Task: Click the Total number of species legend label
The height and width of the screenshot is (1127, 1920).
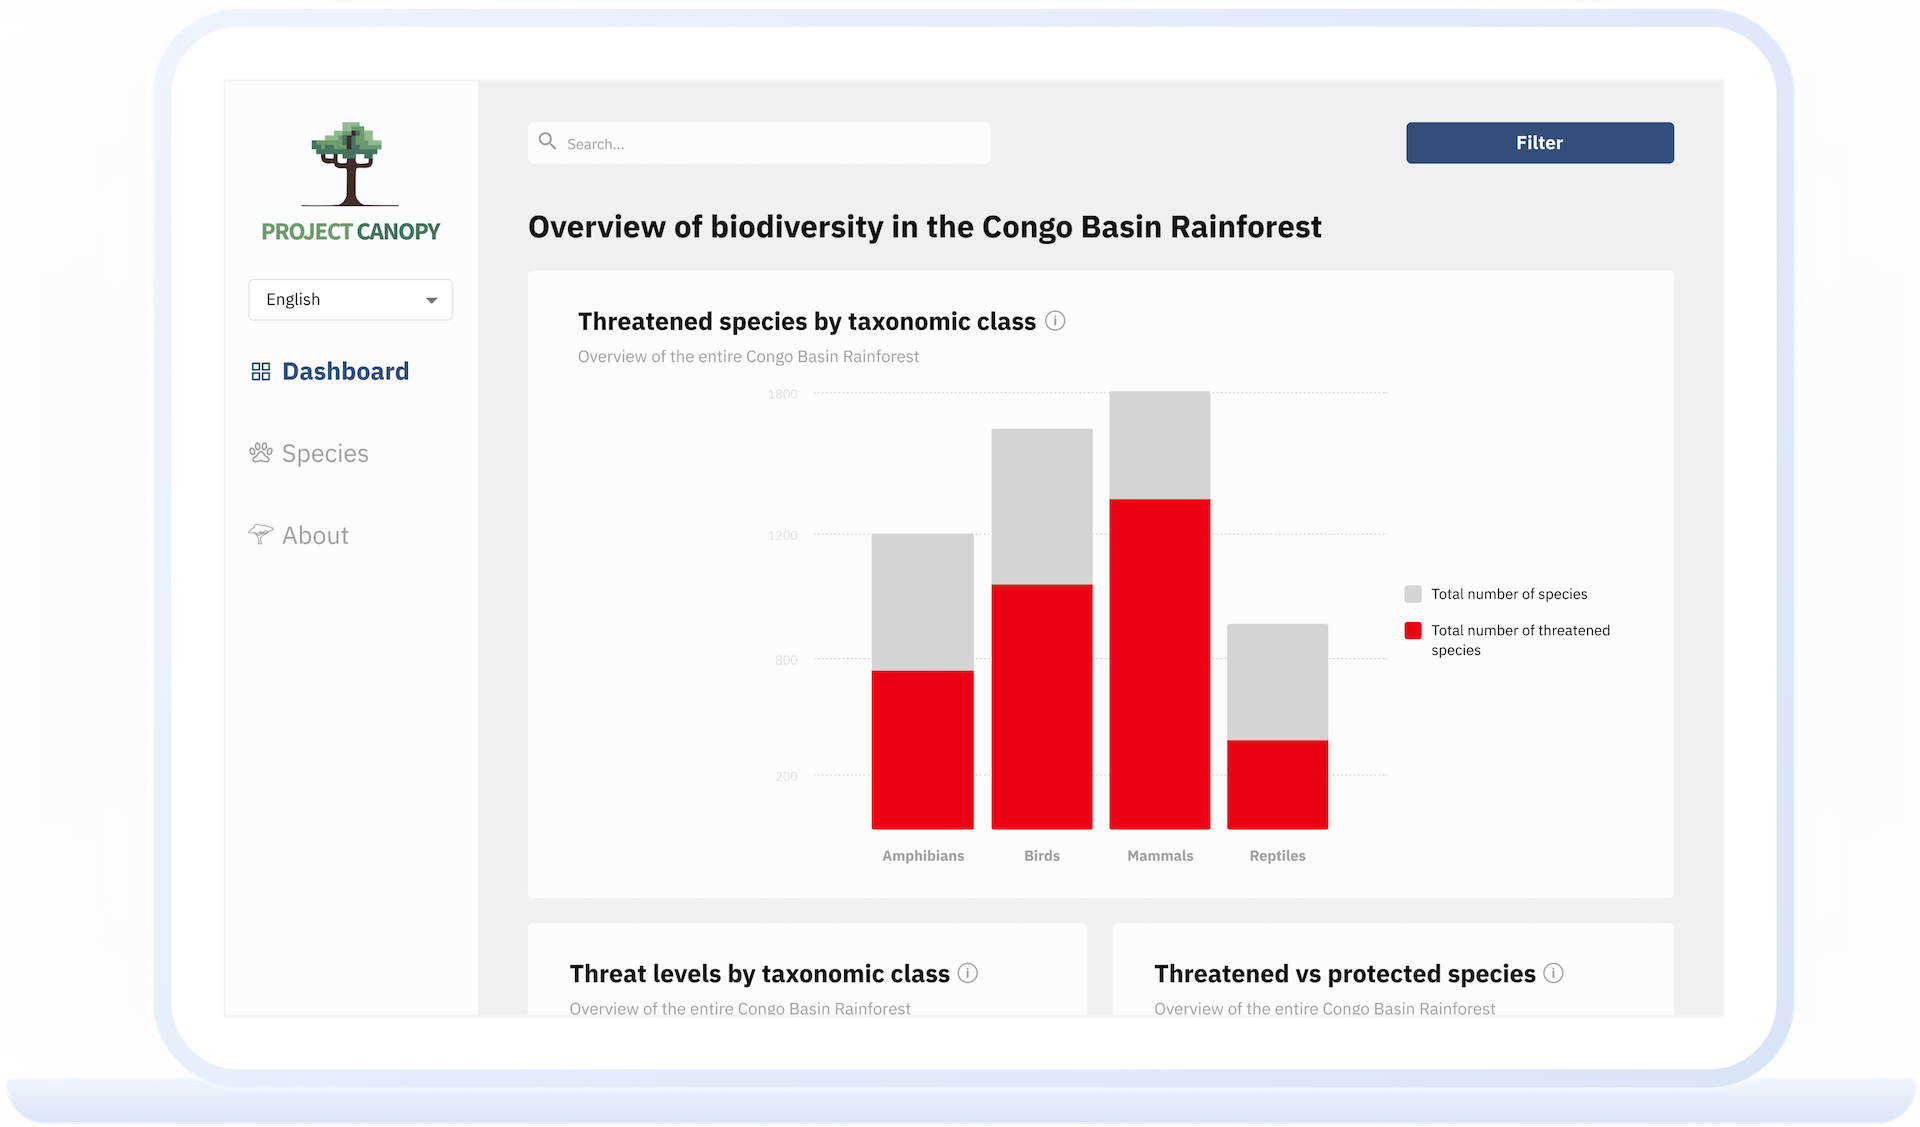Action: pos(1509,594)
